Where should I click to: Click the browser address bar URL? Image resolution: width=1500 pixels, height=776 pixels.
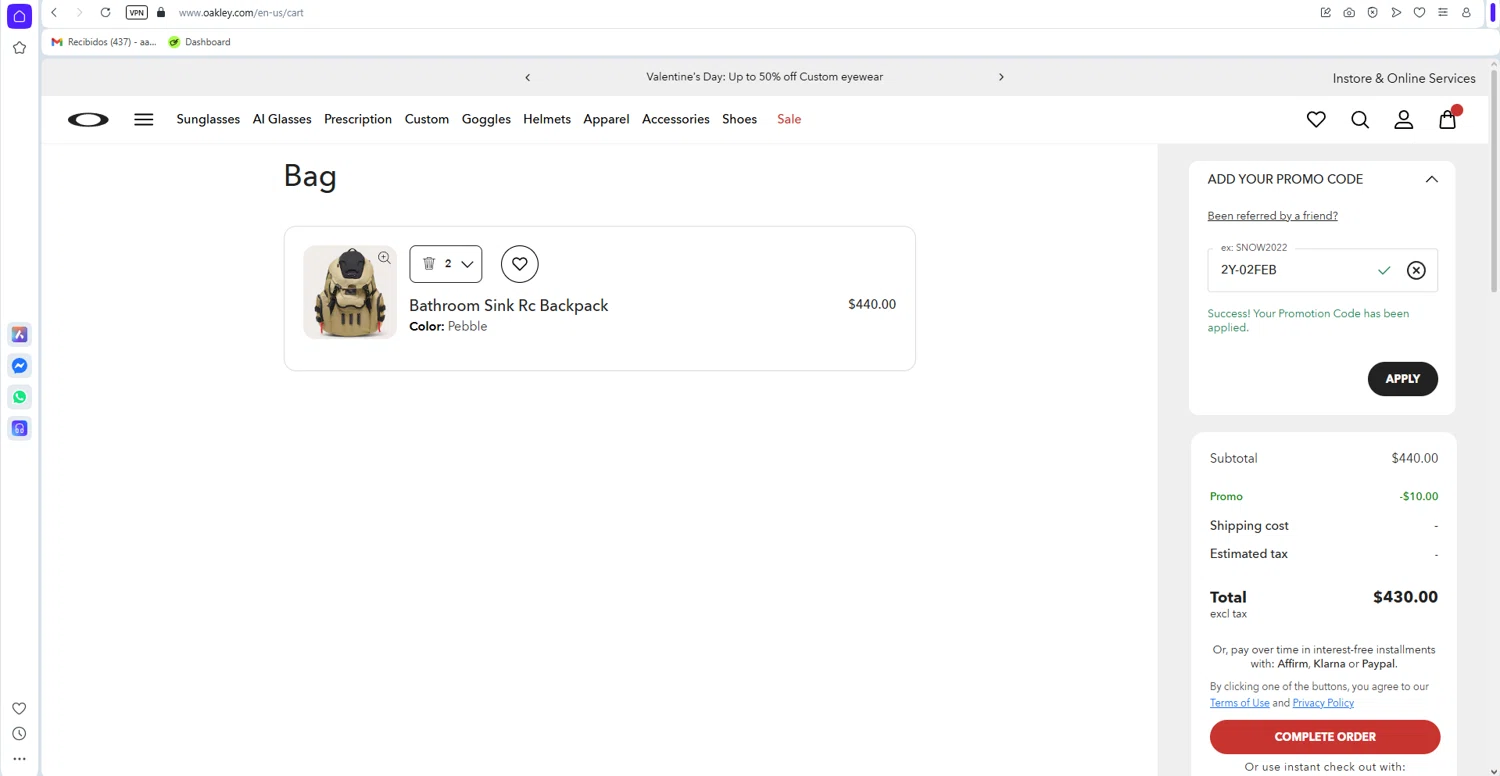pos(241,12)
